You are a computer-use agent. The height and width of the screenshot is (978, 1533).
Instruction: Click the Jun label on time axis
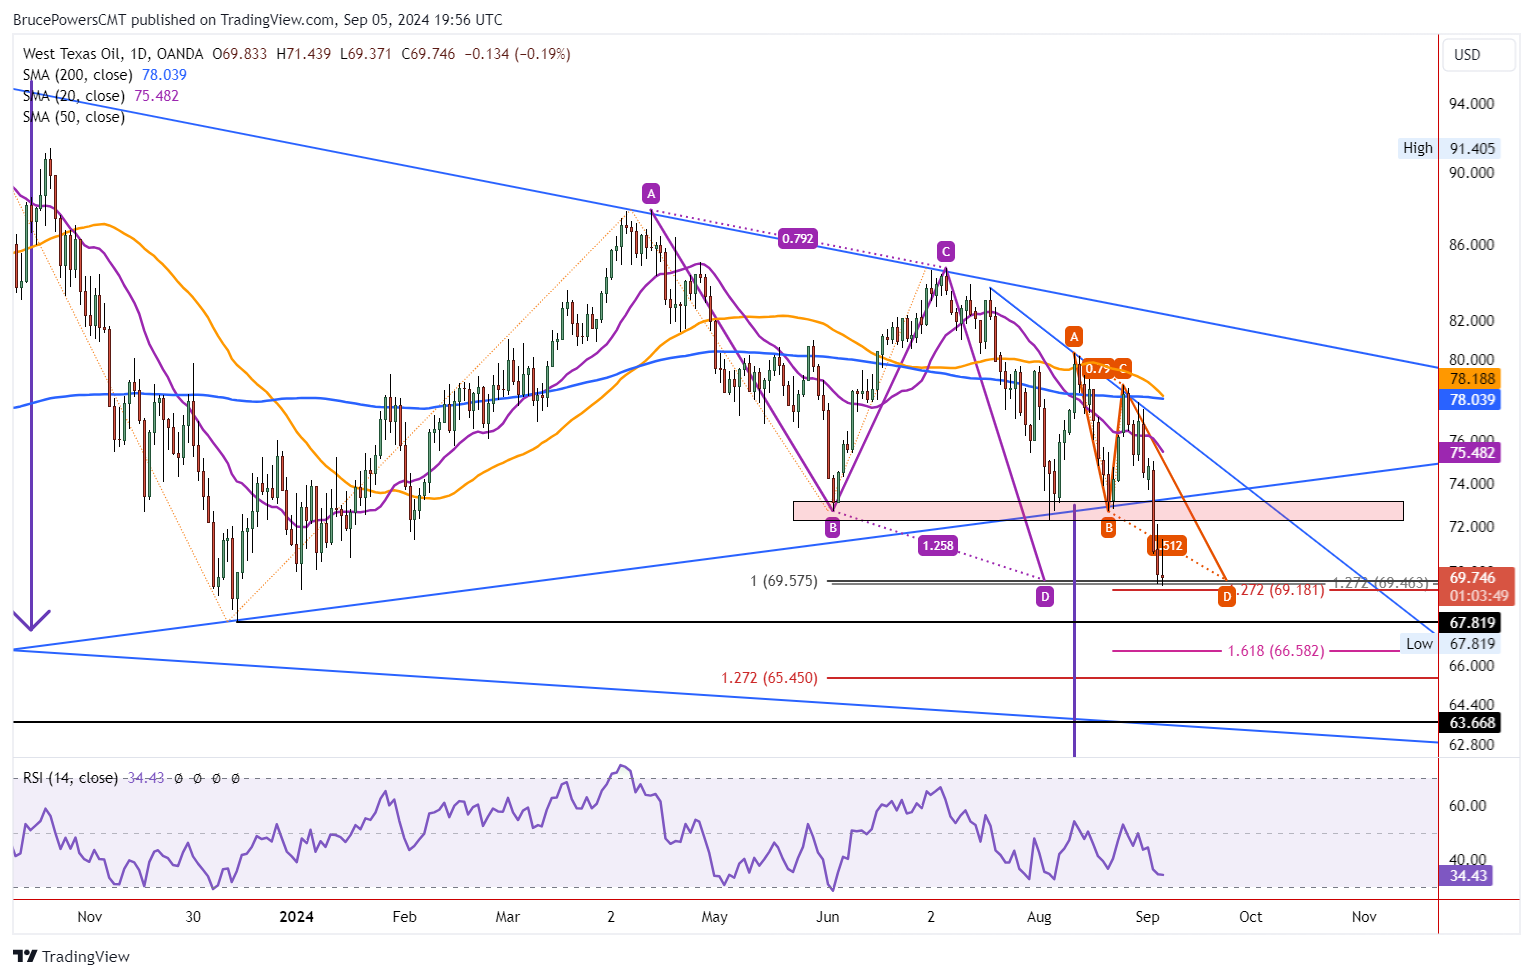click(827, 917)
